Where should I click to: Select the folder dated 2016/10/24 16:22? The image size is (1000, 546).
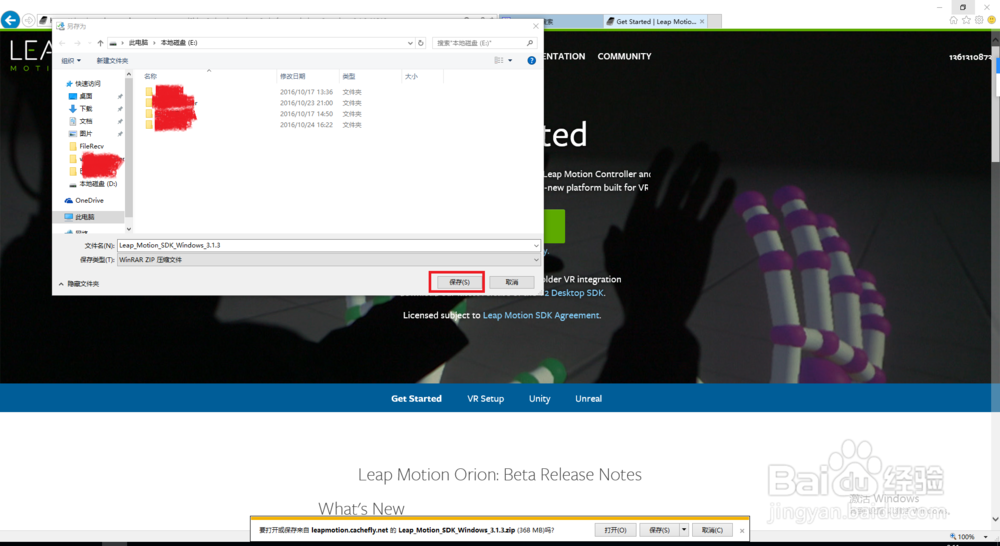(x=255, y=125)
